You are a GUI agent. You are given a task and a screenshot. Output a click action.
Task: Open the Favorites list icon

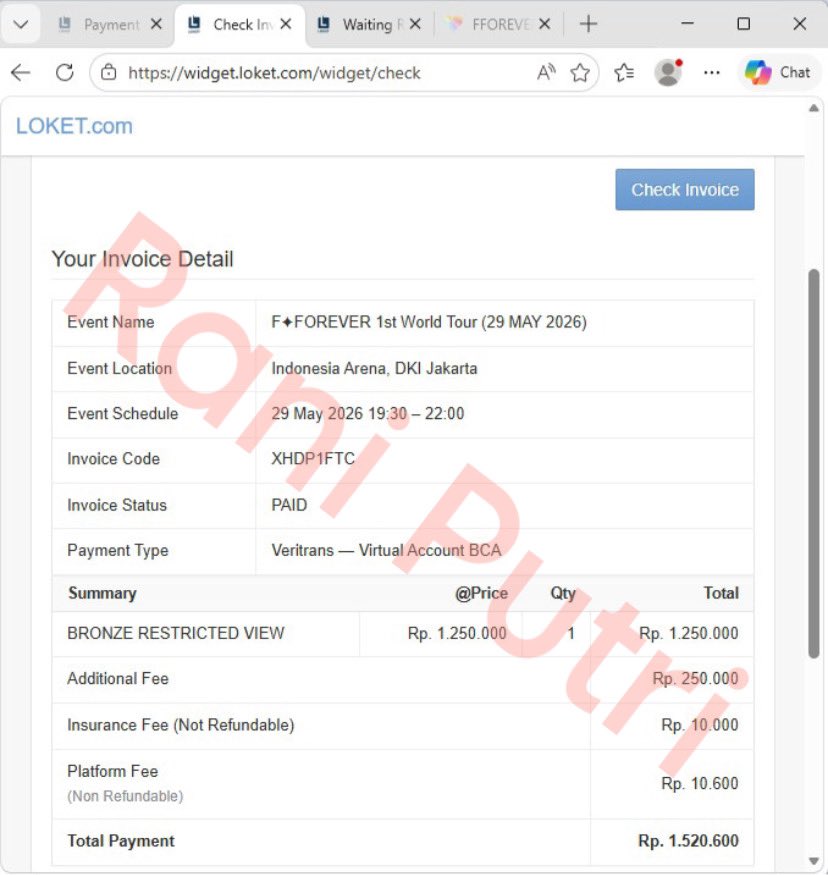[624, 73]
